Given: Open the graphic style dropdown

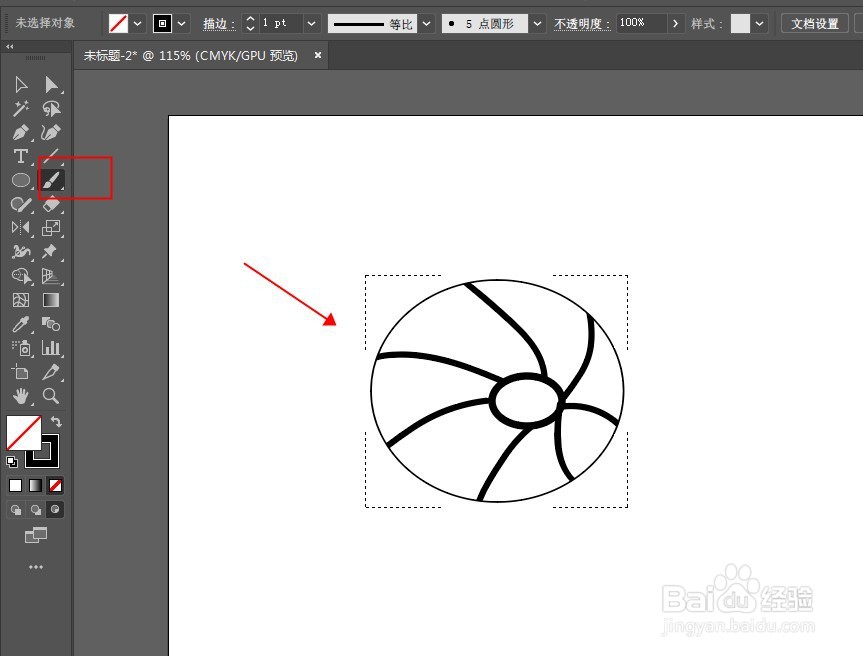Looking at the screenshot, I should click(760, 24).
